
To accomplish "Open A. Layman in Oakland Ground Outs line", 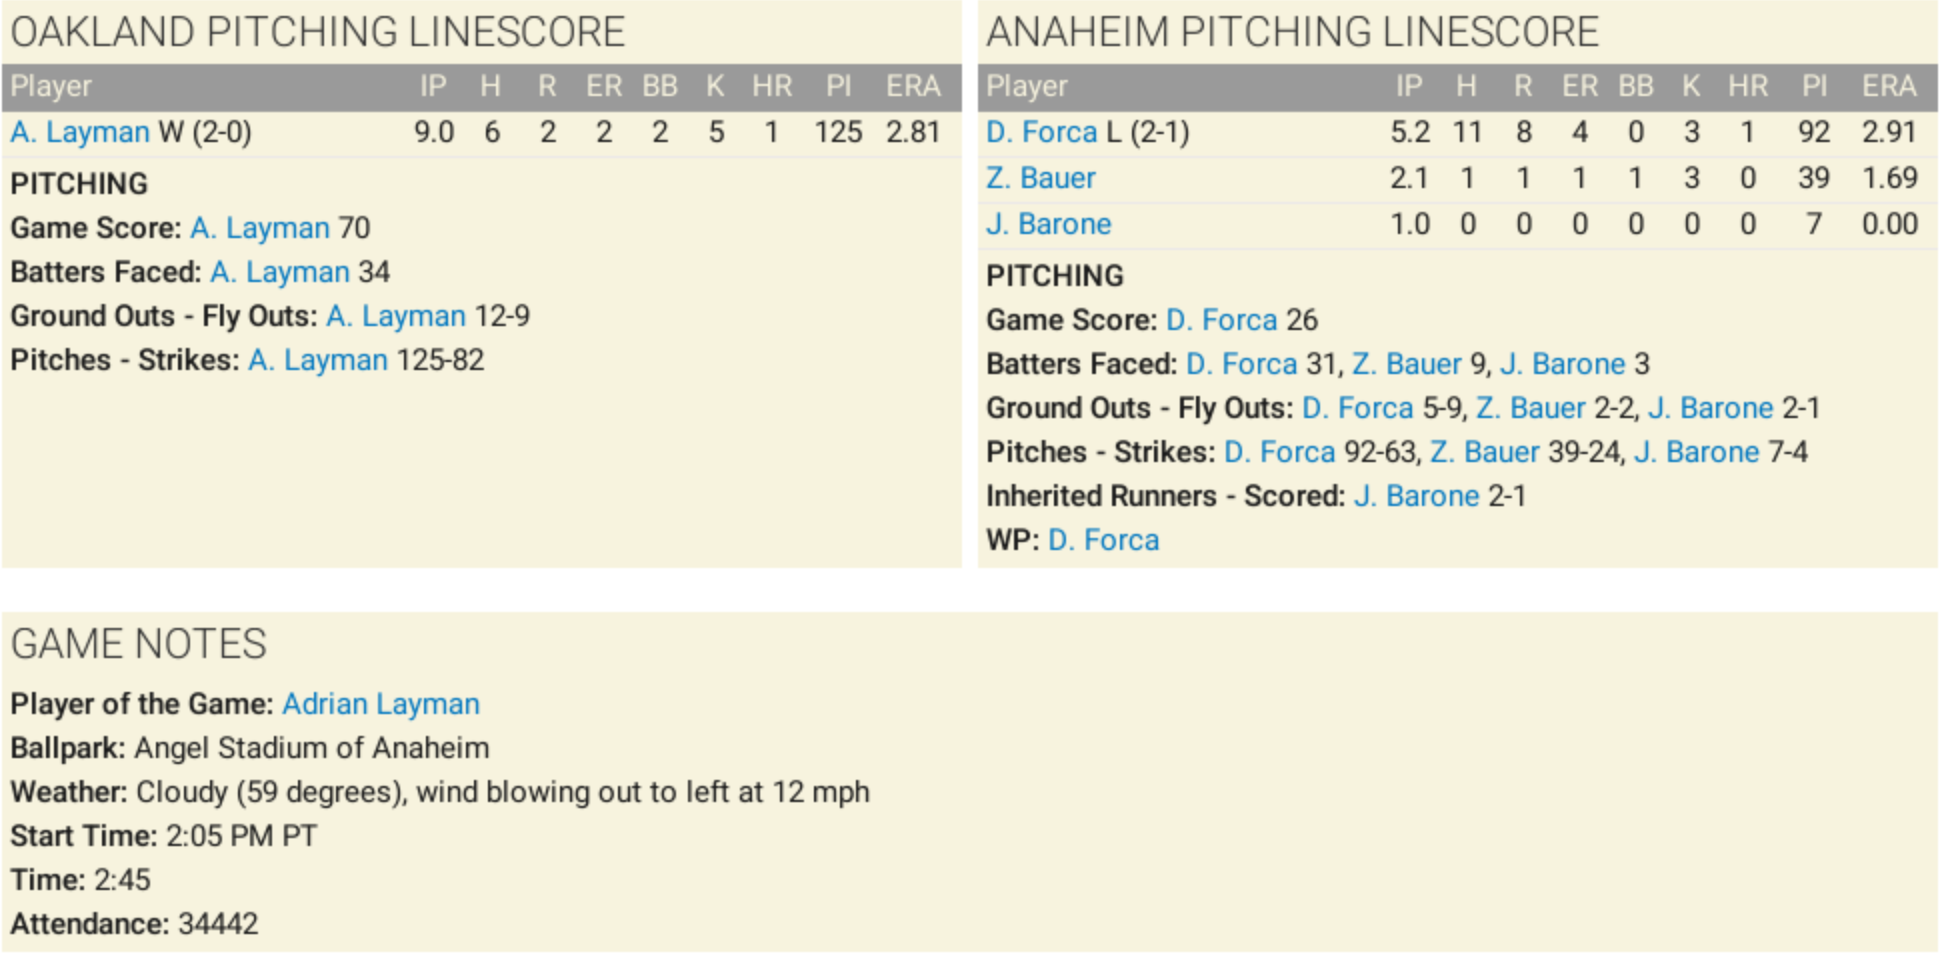I will point(396,316).
